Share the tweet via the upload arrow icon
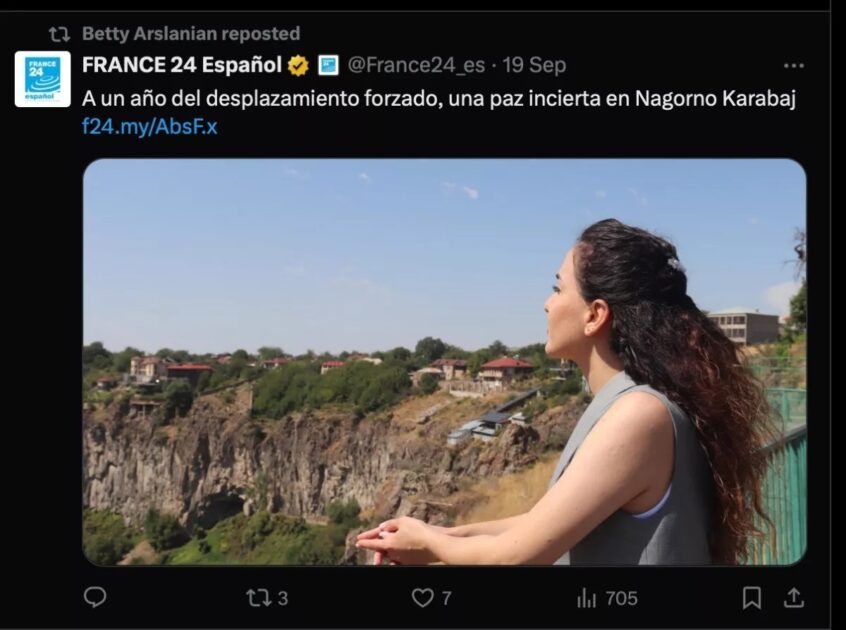 click(x=794, y=598)
